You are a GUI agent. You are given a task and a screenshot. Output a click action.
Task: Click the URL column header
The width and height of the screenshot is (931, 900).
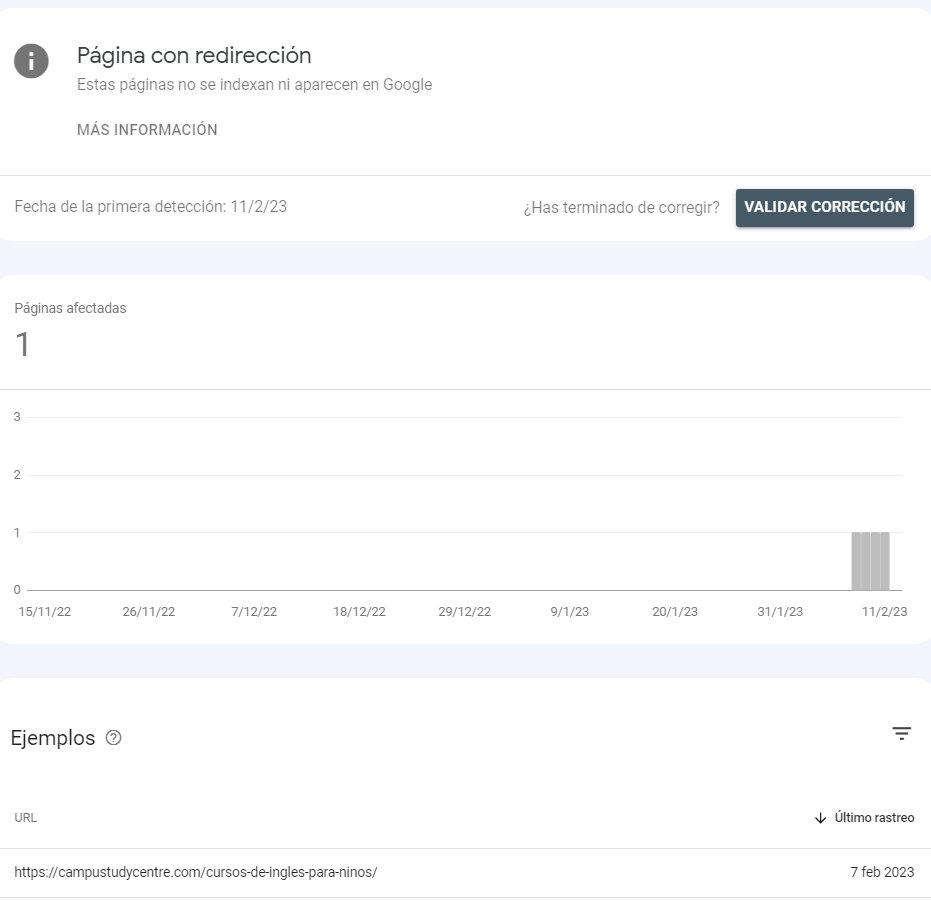coord(26,817)
